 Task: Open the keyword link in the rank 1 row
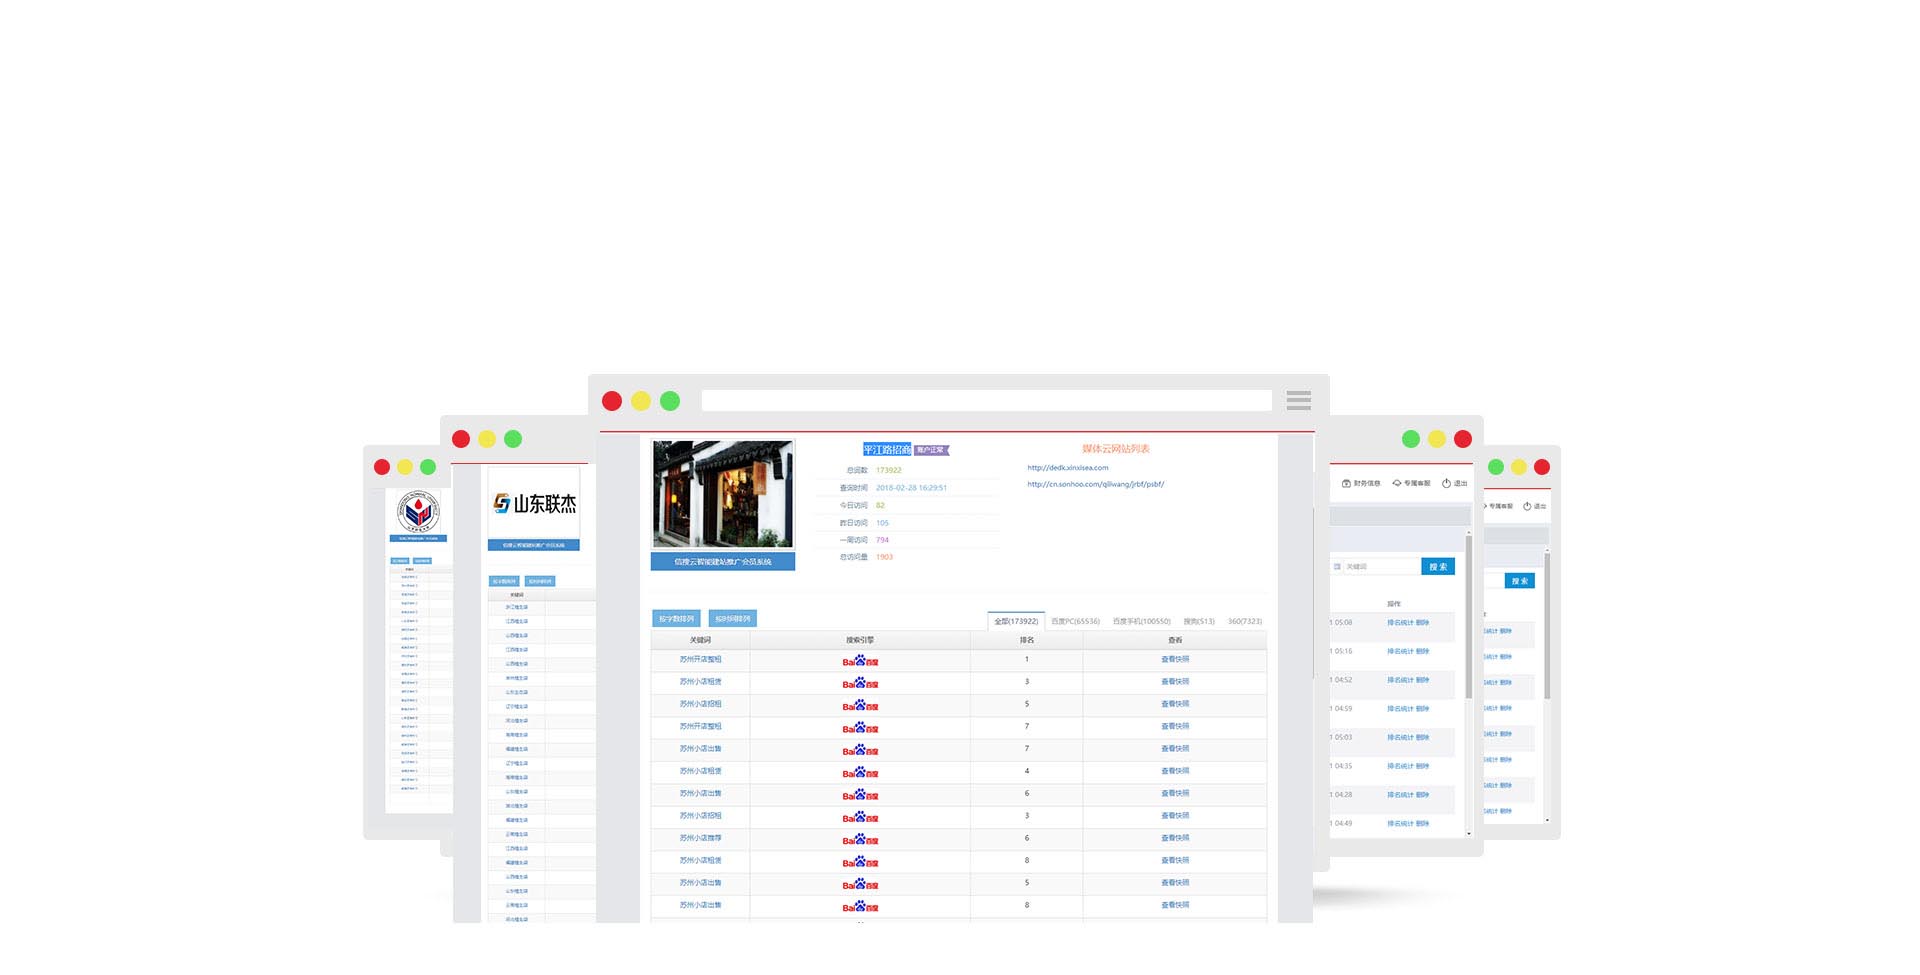coord(700,660)
